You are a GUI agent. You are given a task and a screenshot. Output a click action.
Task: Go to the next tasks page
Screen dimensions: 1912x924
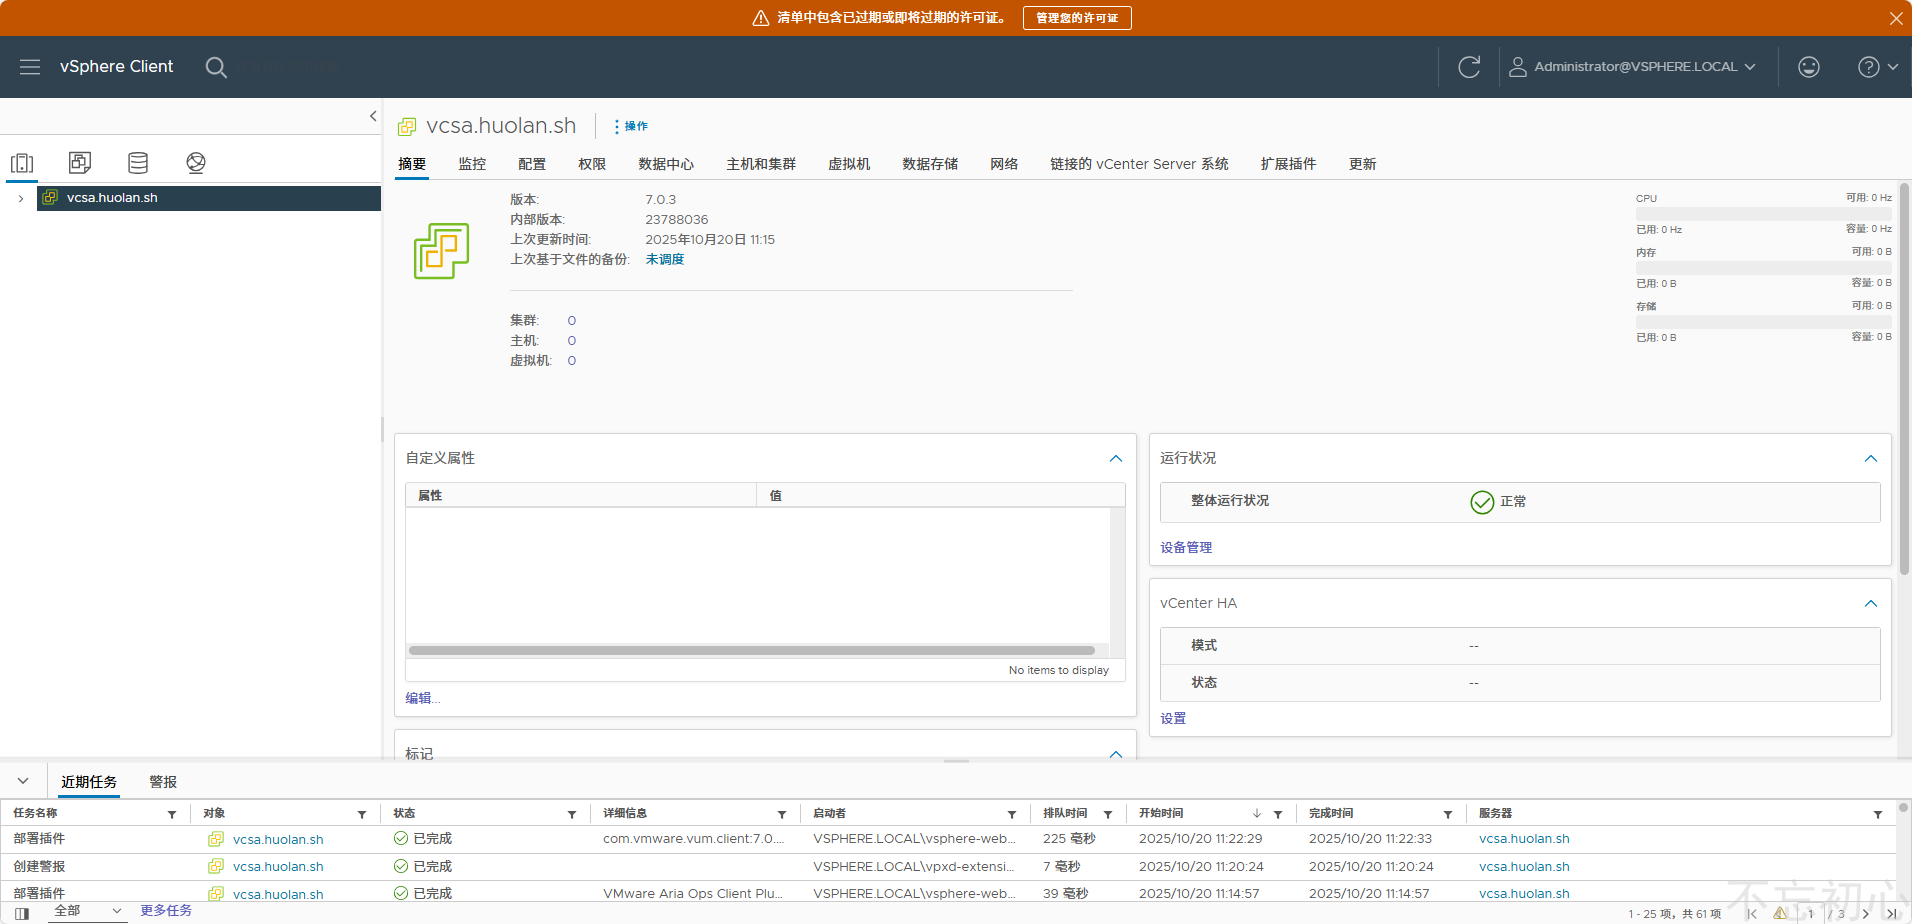click(x=1866, y=914)
